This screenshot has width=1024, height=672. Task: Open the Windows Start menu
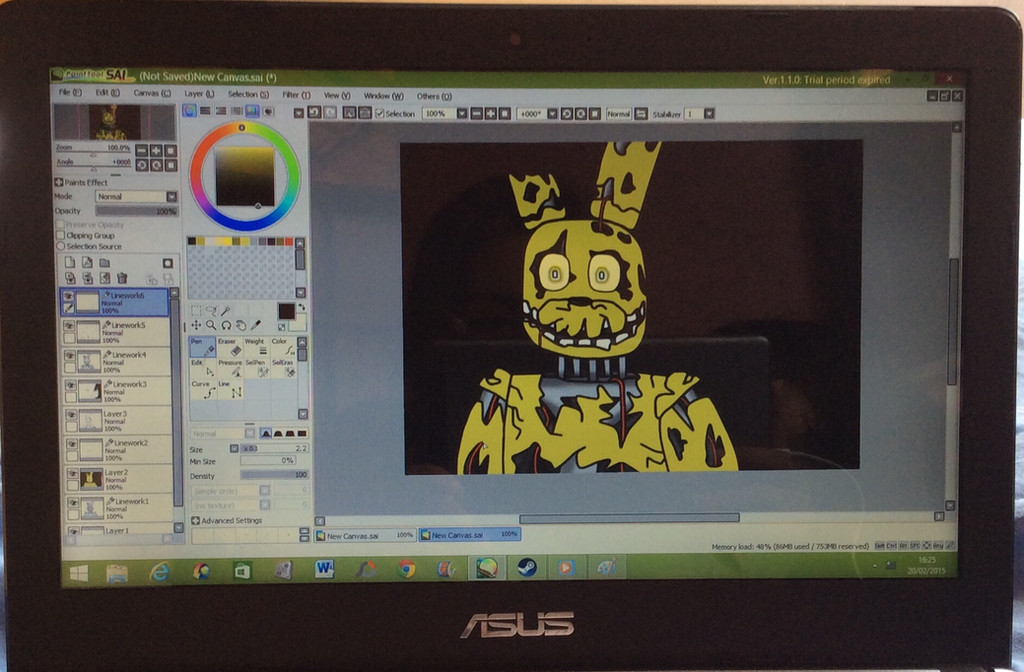79,573
